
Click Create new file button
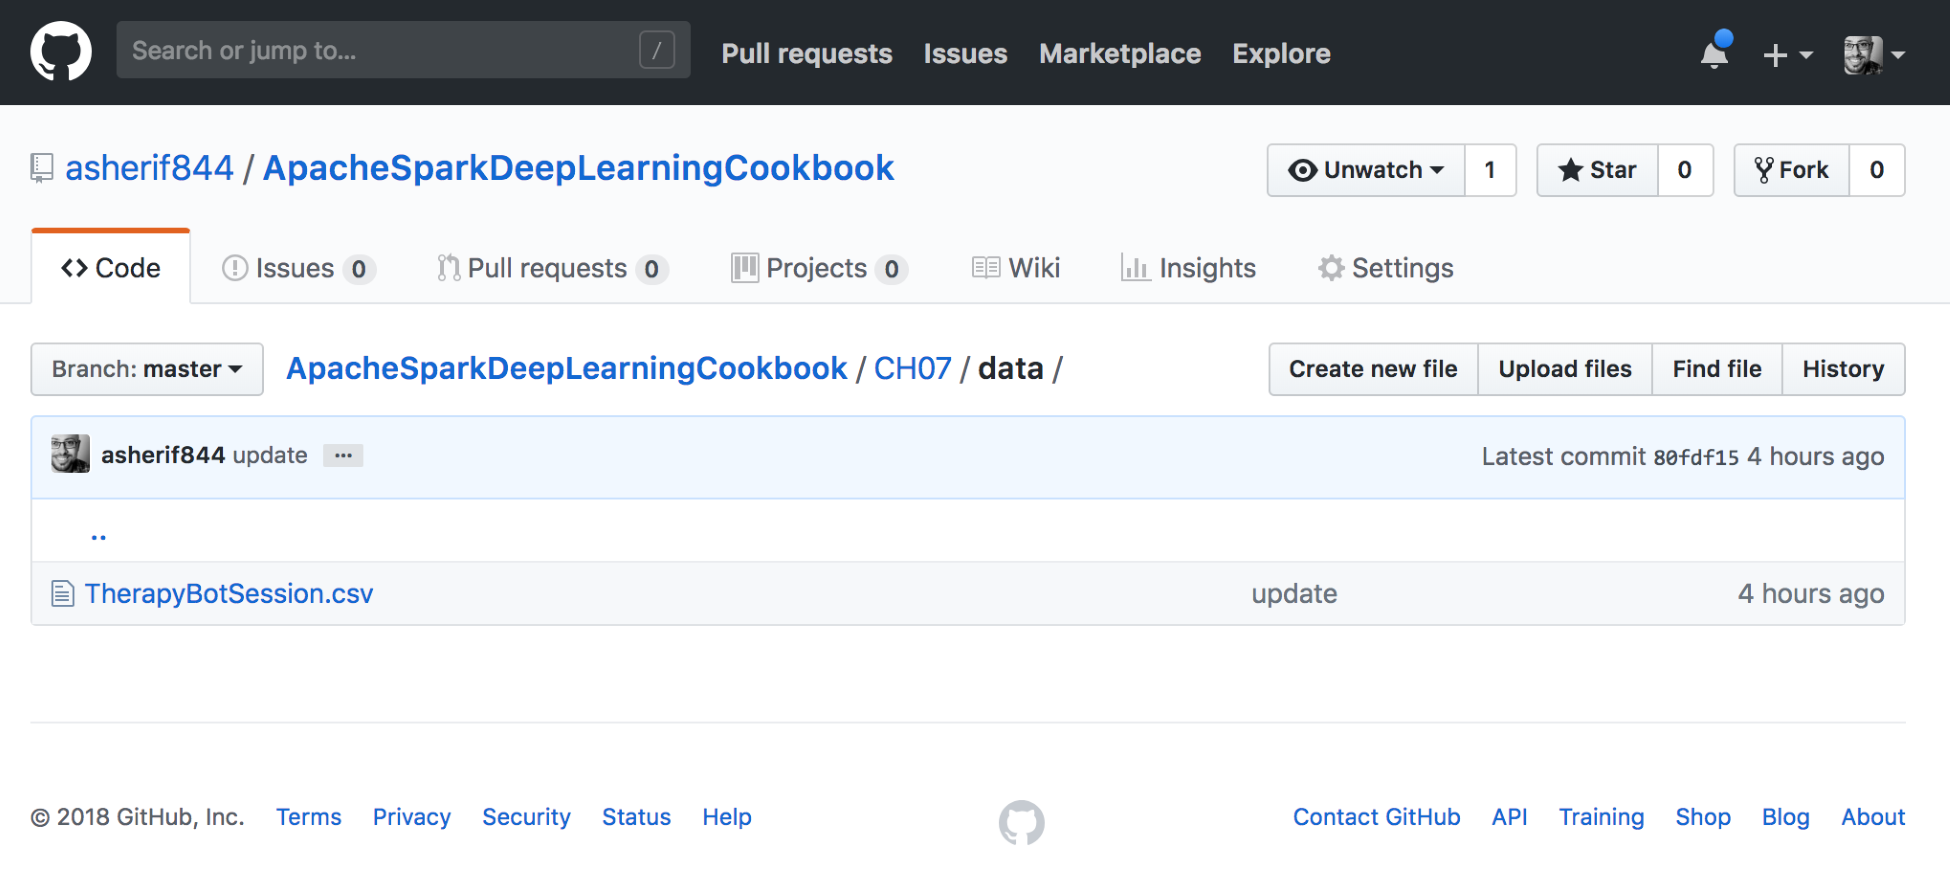[x=1373, y=369]
